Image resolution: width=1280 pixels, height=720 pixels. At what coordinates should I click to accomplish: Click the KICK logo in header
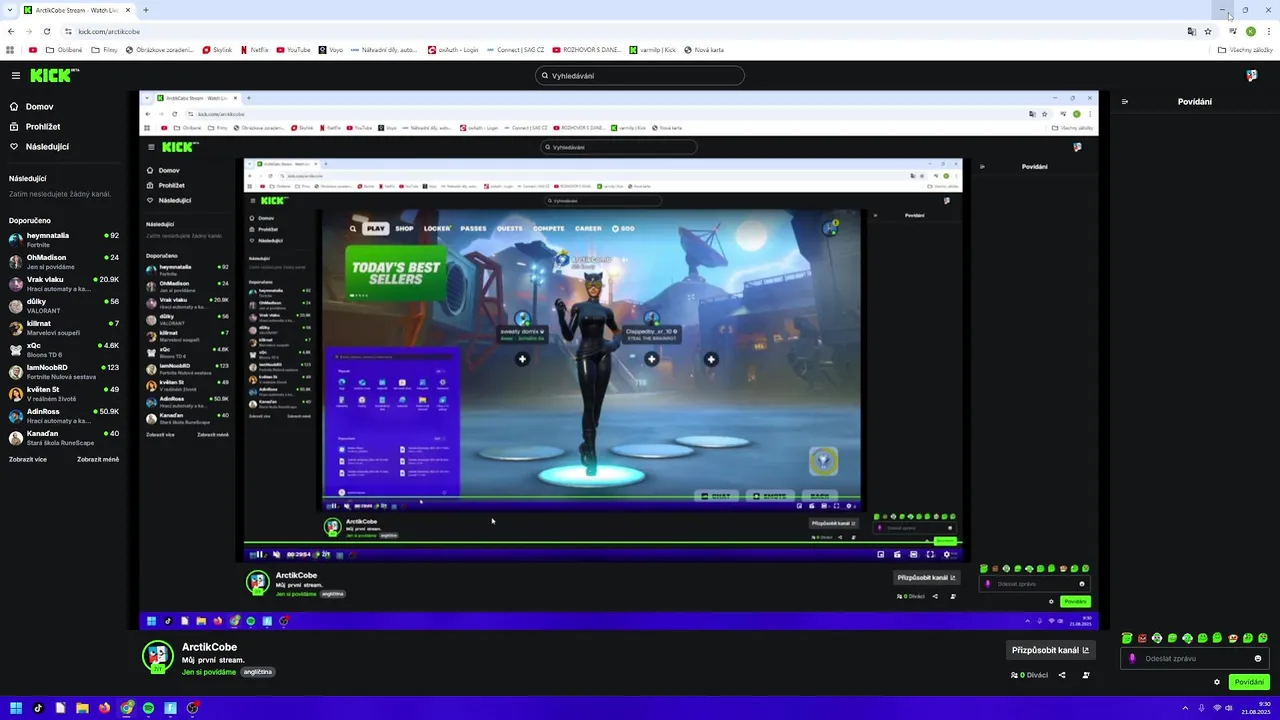pos(54,75)
